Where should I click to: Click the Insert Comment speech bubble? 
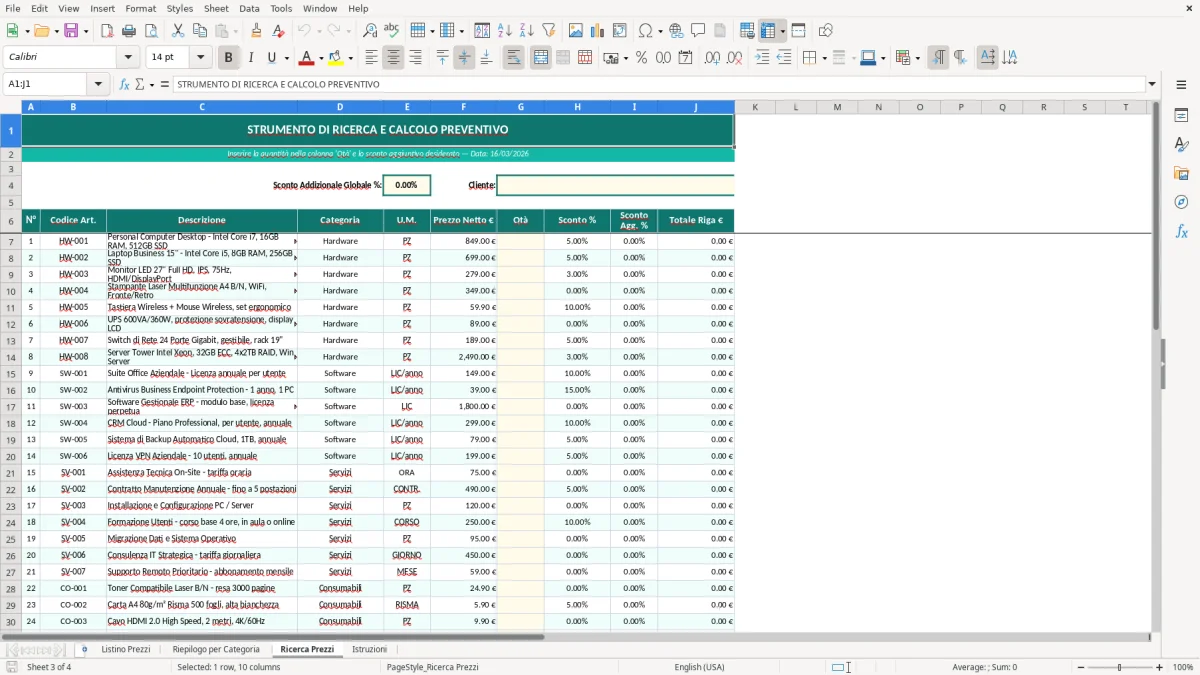click(698, 31)
